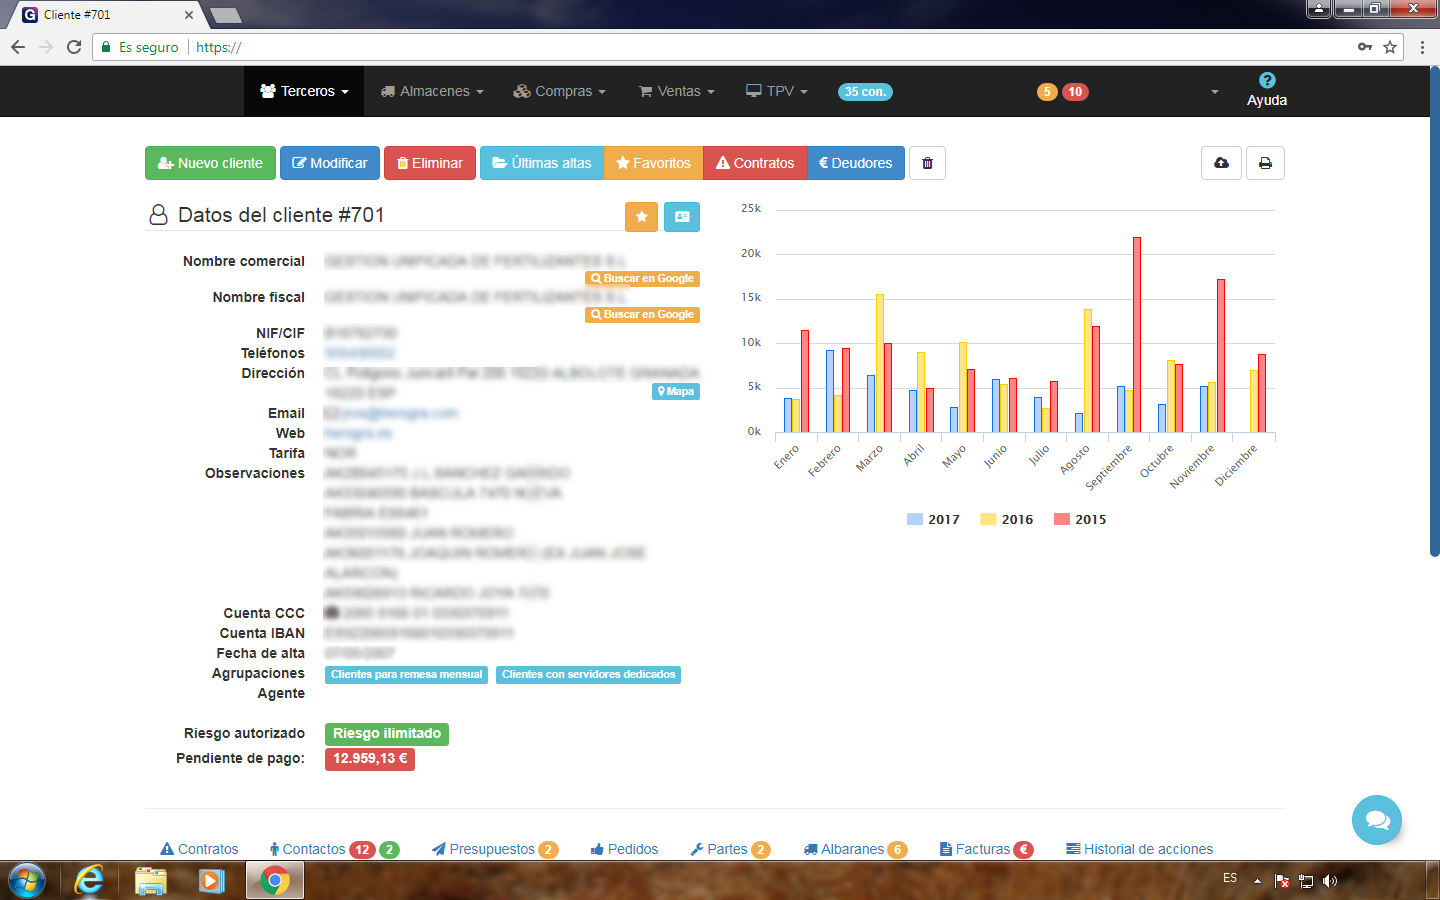Toggle the 2015 series in chart legend
Screen dimensions: 1440x900
click(1080, 520)
